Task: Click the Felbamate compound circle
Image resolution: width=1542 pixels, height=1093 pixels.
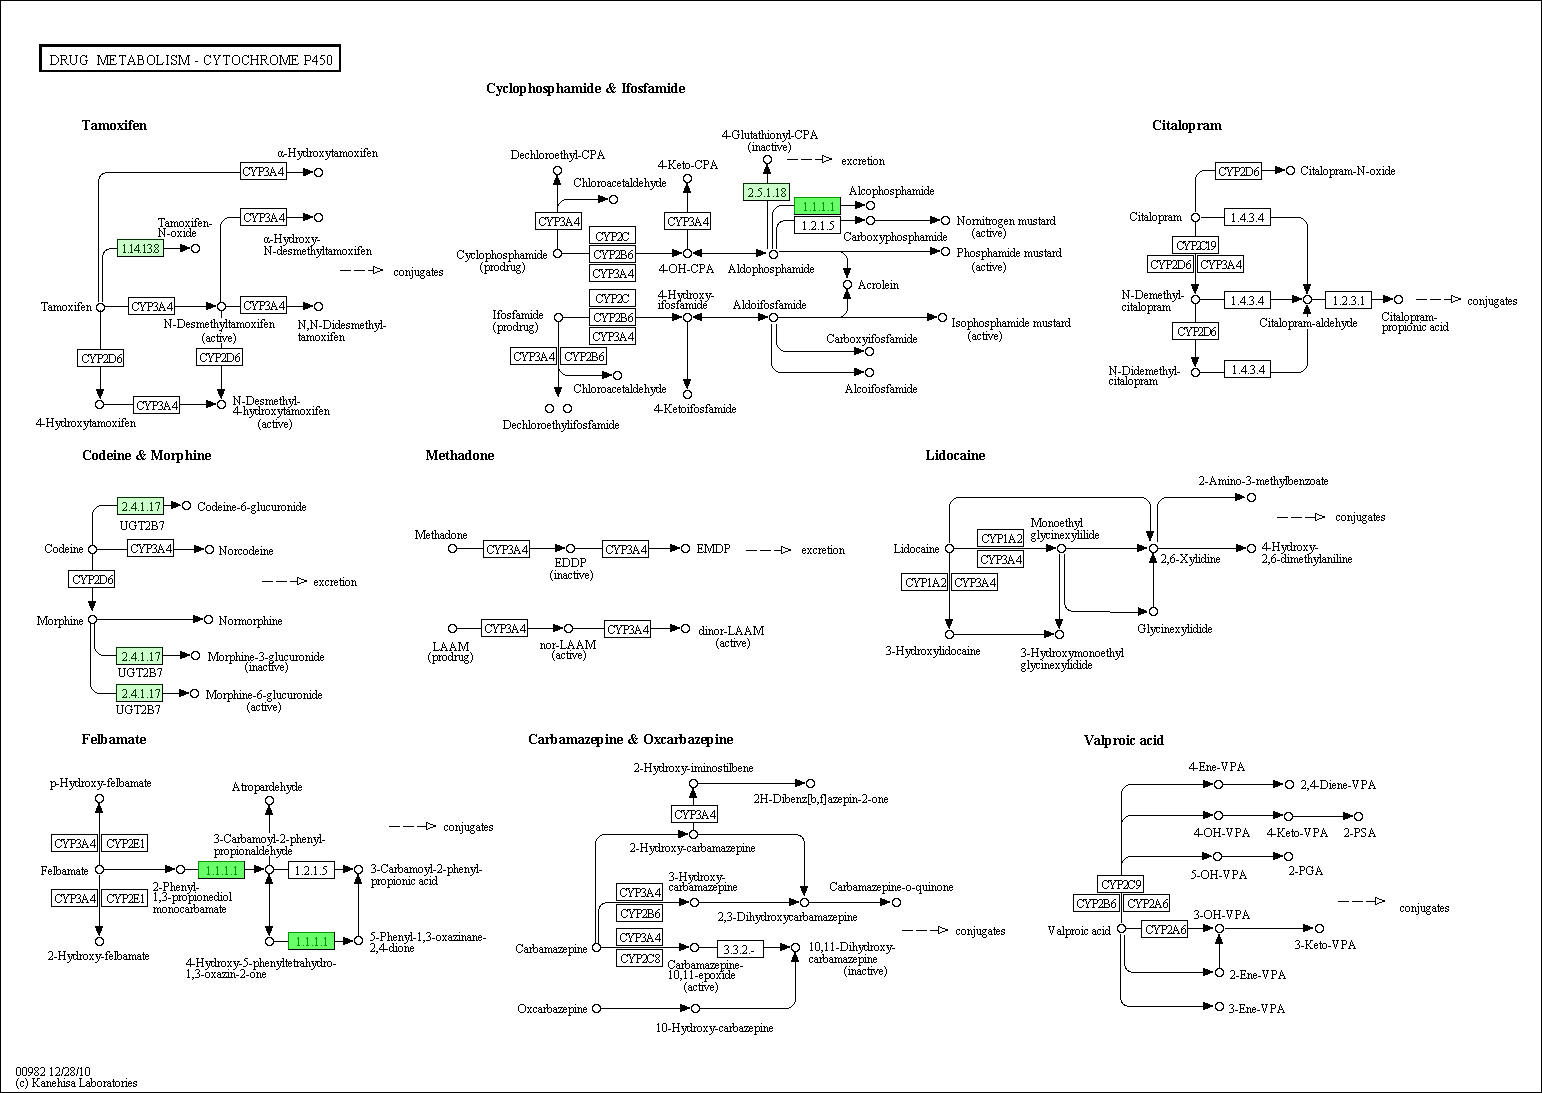Action: coord(99,870)
